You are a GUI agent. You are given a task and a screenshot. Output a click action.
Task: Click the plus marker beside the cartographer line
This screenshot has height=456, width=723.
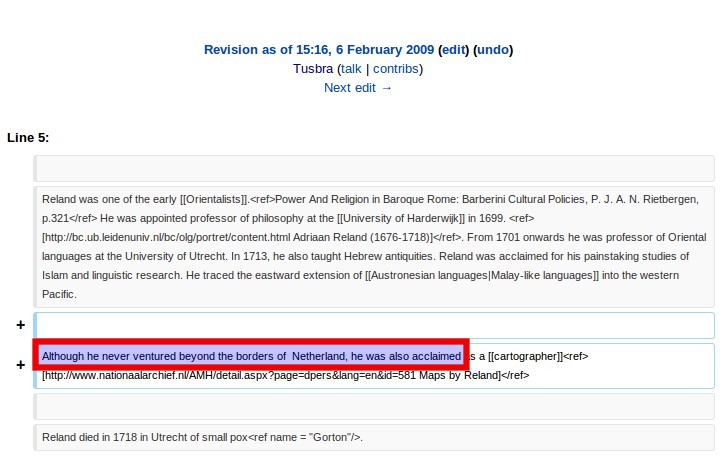click(20, 365)
